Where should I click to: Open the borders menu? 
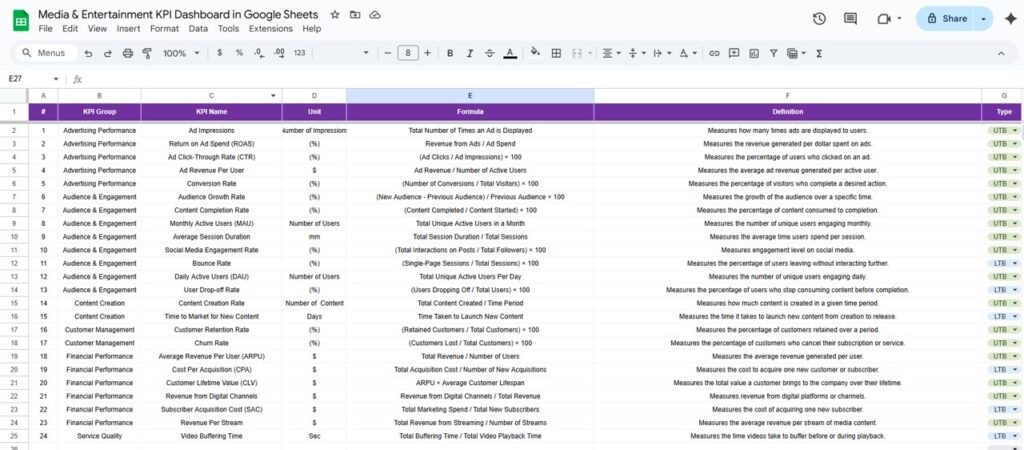coord(556,54)
